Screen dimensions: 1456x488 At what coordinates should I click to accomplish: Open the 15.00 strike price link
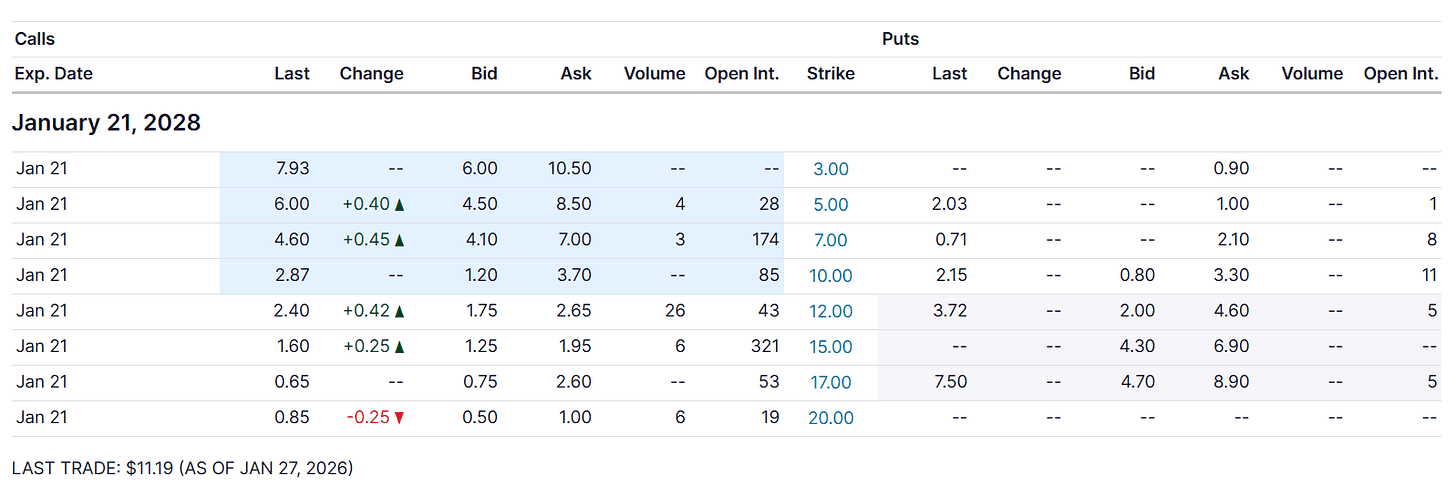pyautogui.click(x=831, y=347)
